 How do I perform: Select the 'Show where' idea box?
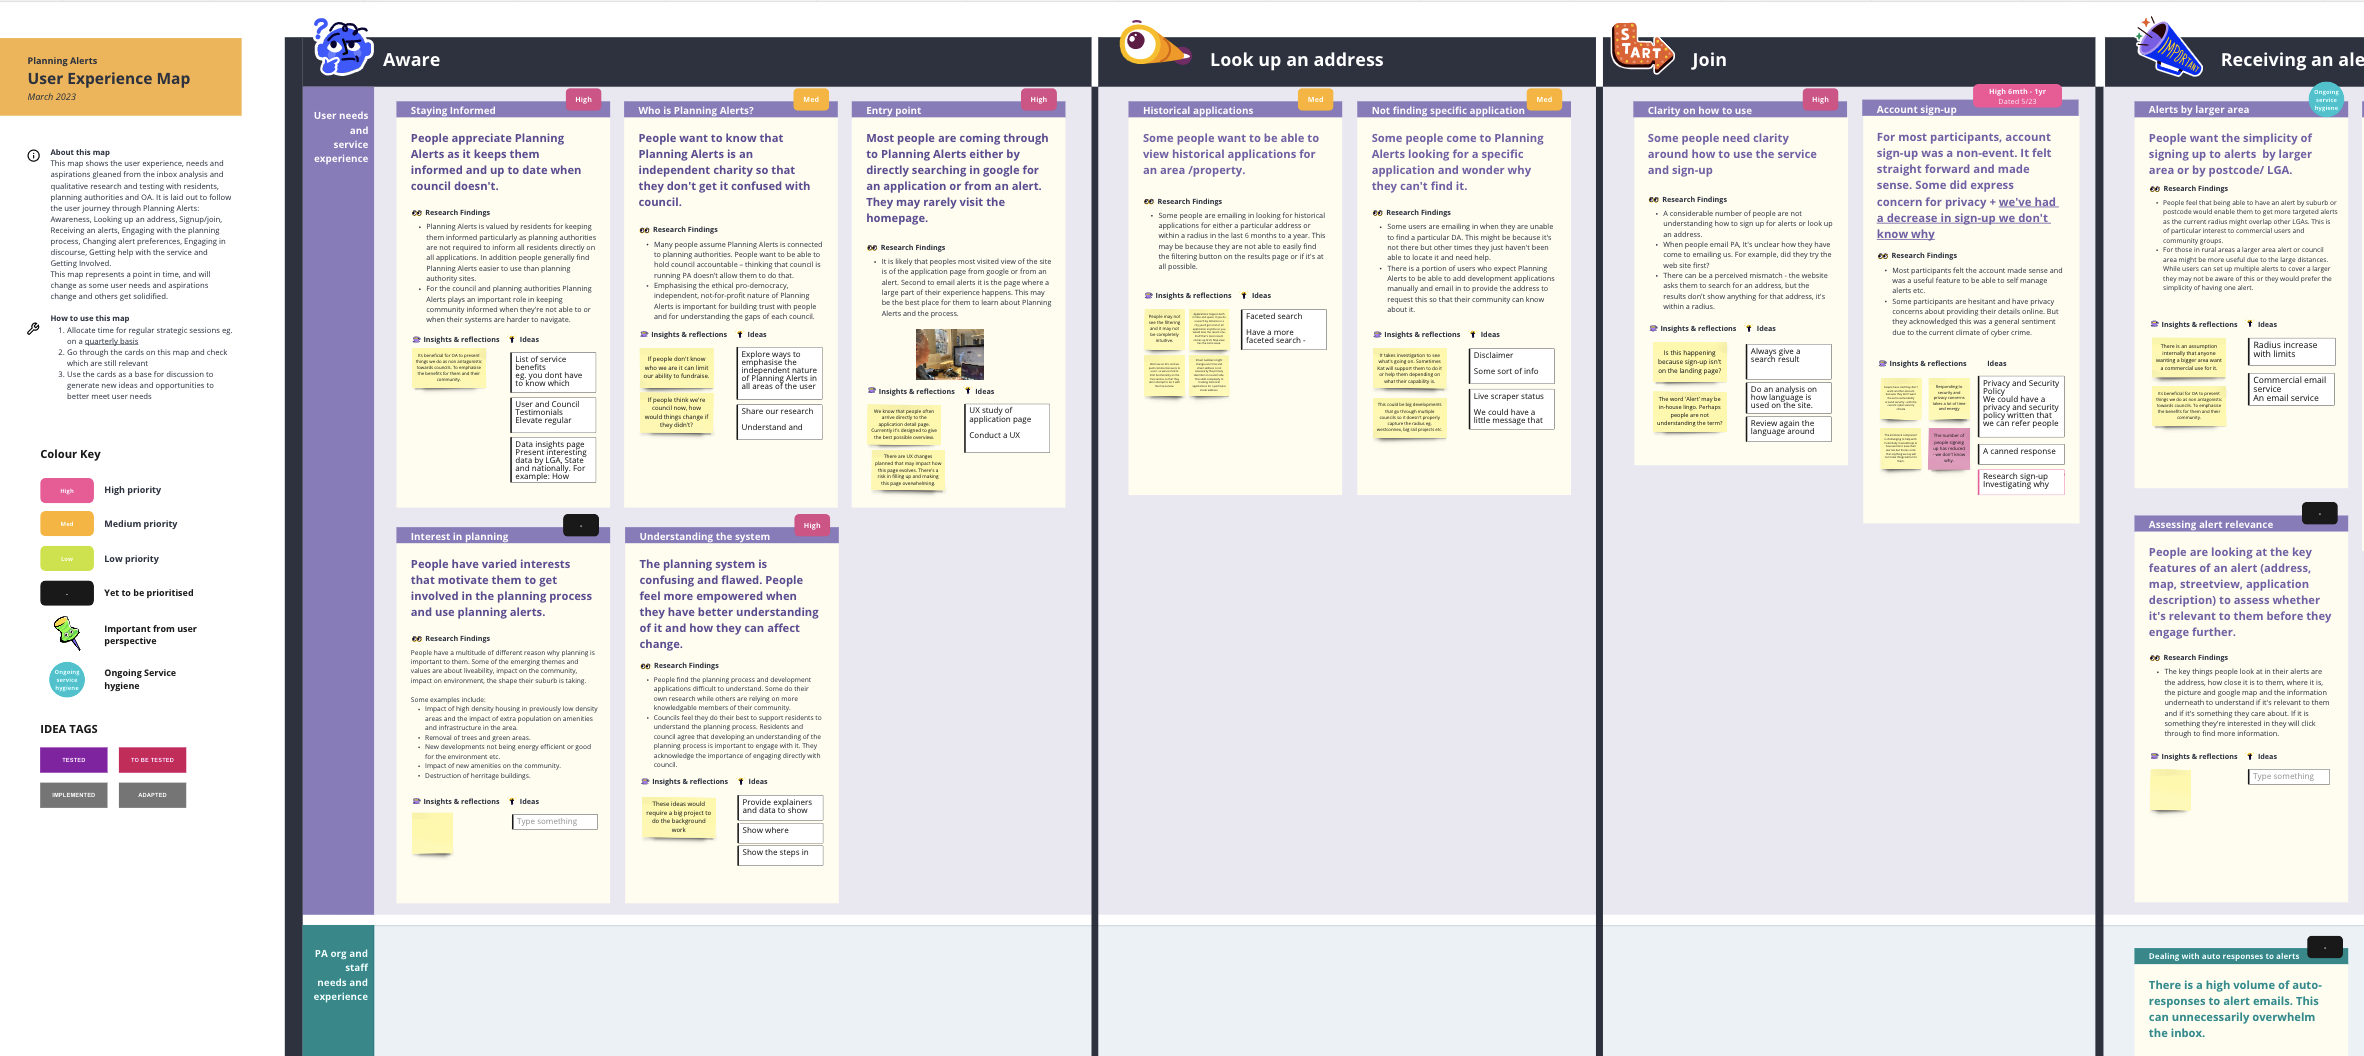pyautogui.click(x=781, y=832)
